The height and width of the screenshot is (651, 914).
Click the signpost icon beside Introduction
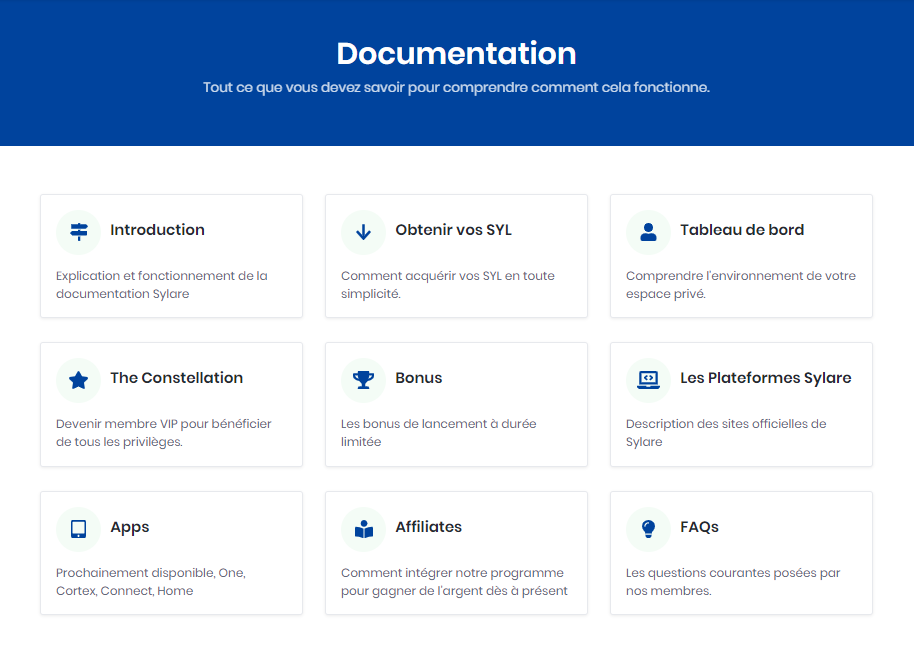tap(79, 232)
